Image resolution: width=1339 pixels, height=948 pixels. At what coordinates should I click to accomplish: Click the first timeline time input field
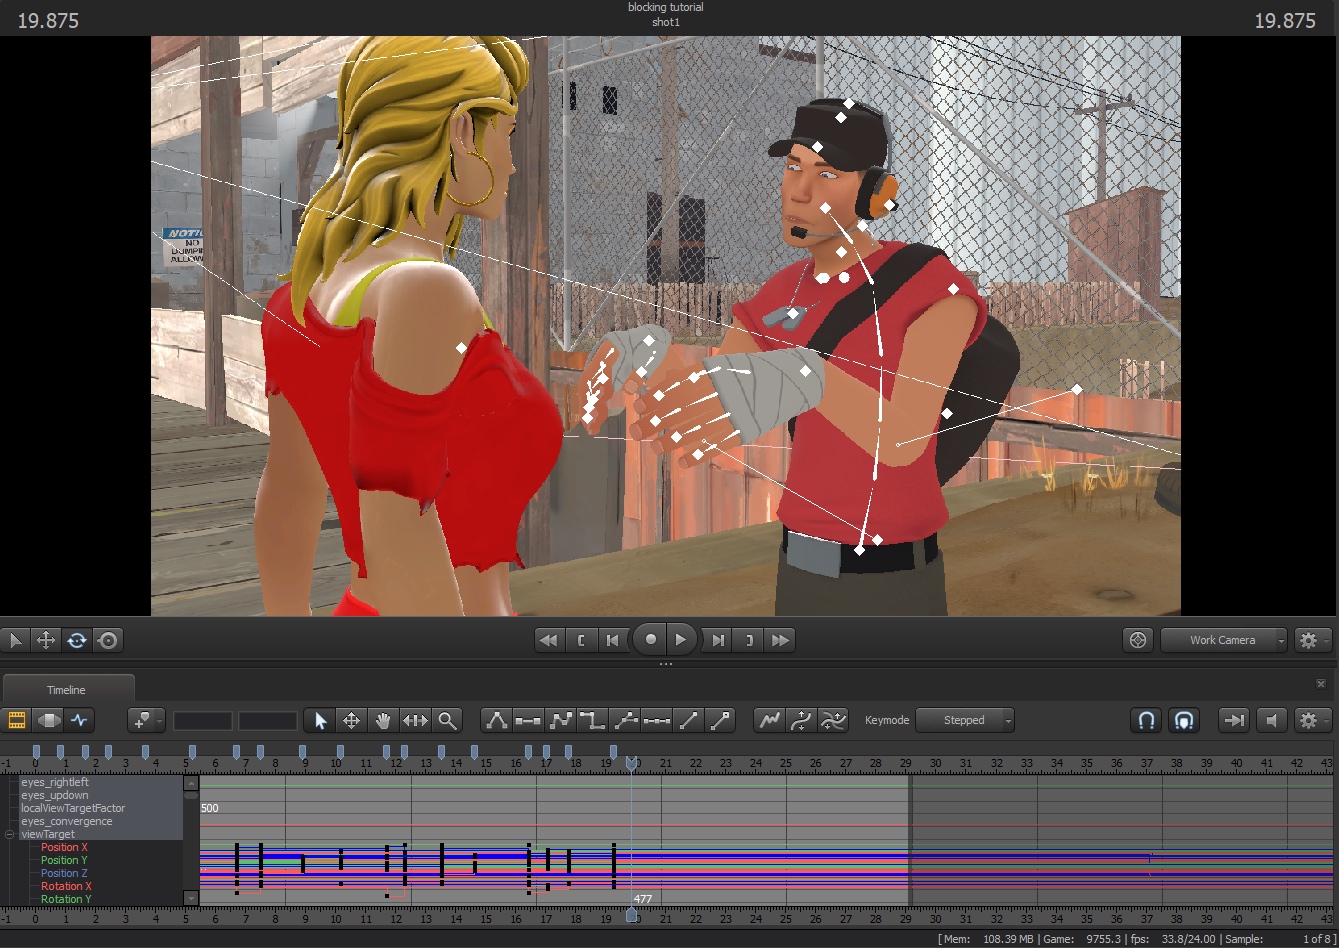coord(203,720)
